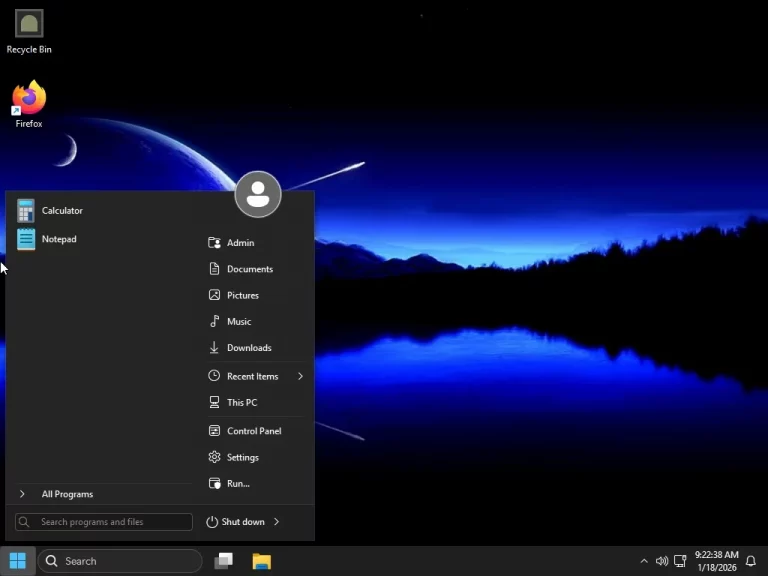
Task: Expand the Recent Items submenu
Action: coord(299,376)
